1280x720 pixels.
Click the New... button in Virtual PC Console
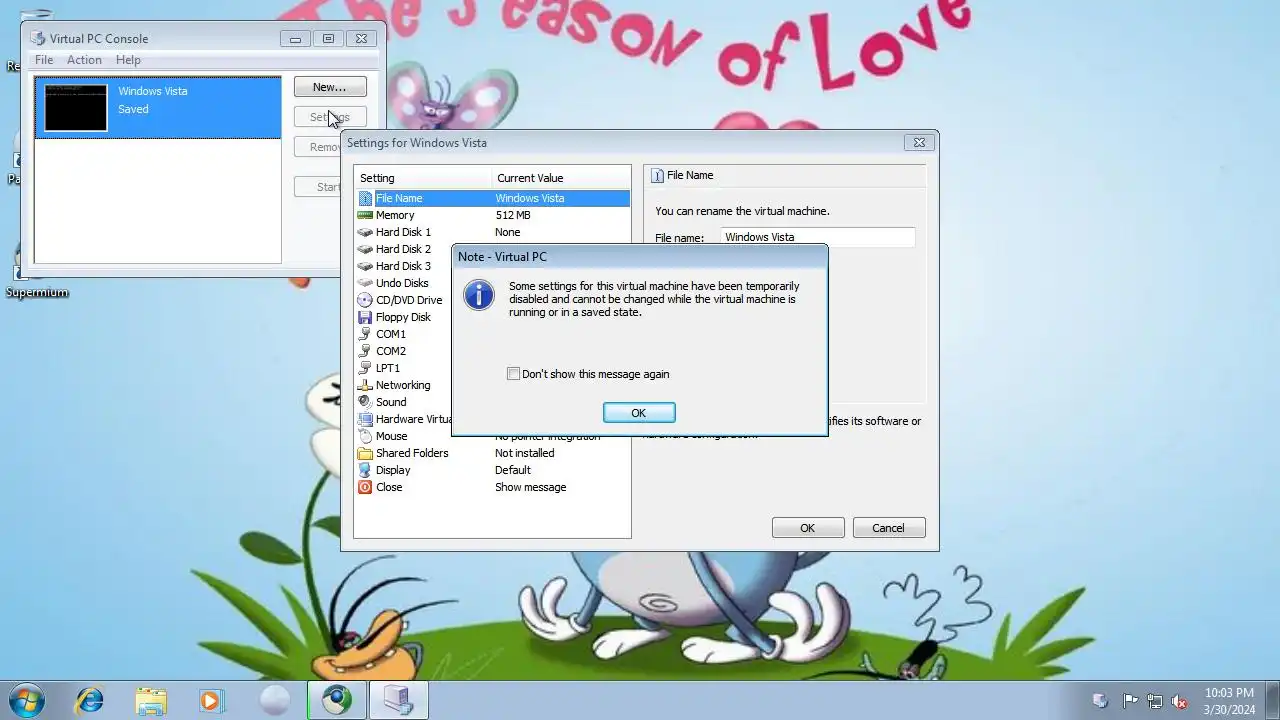point(330,87)
